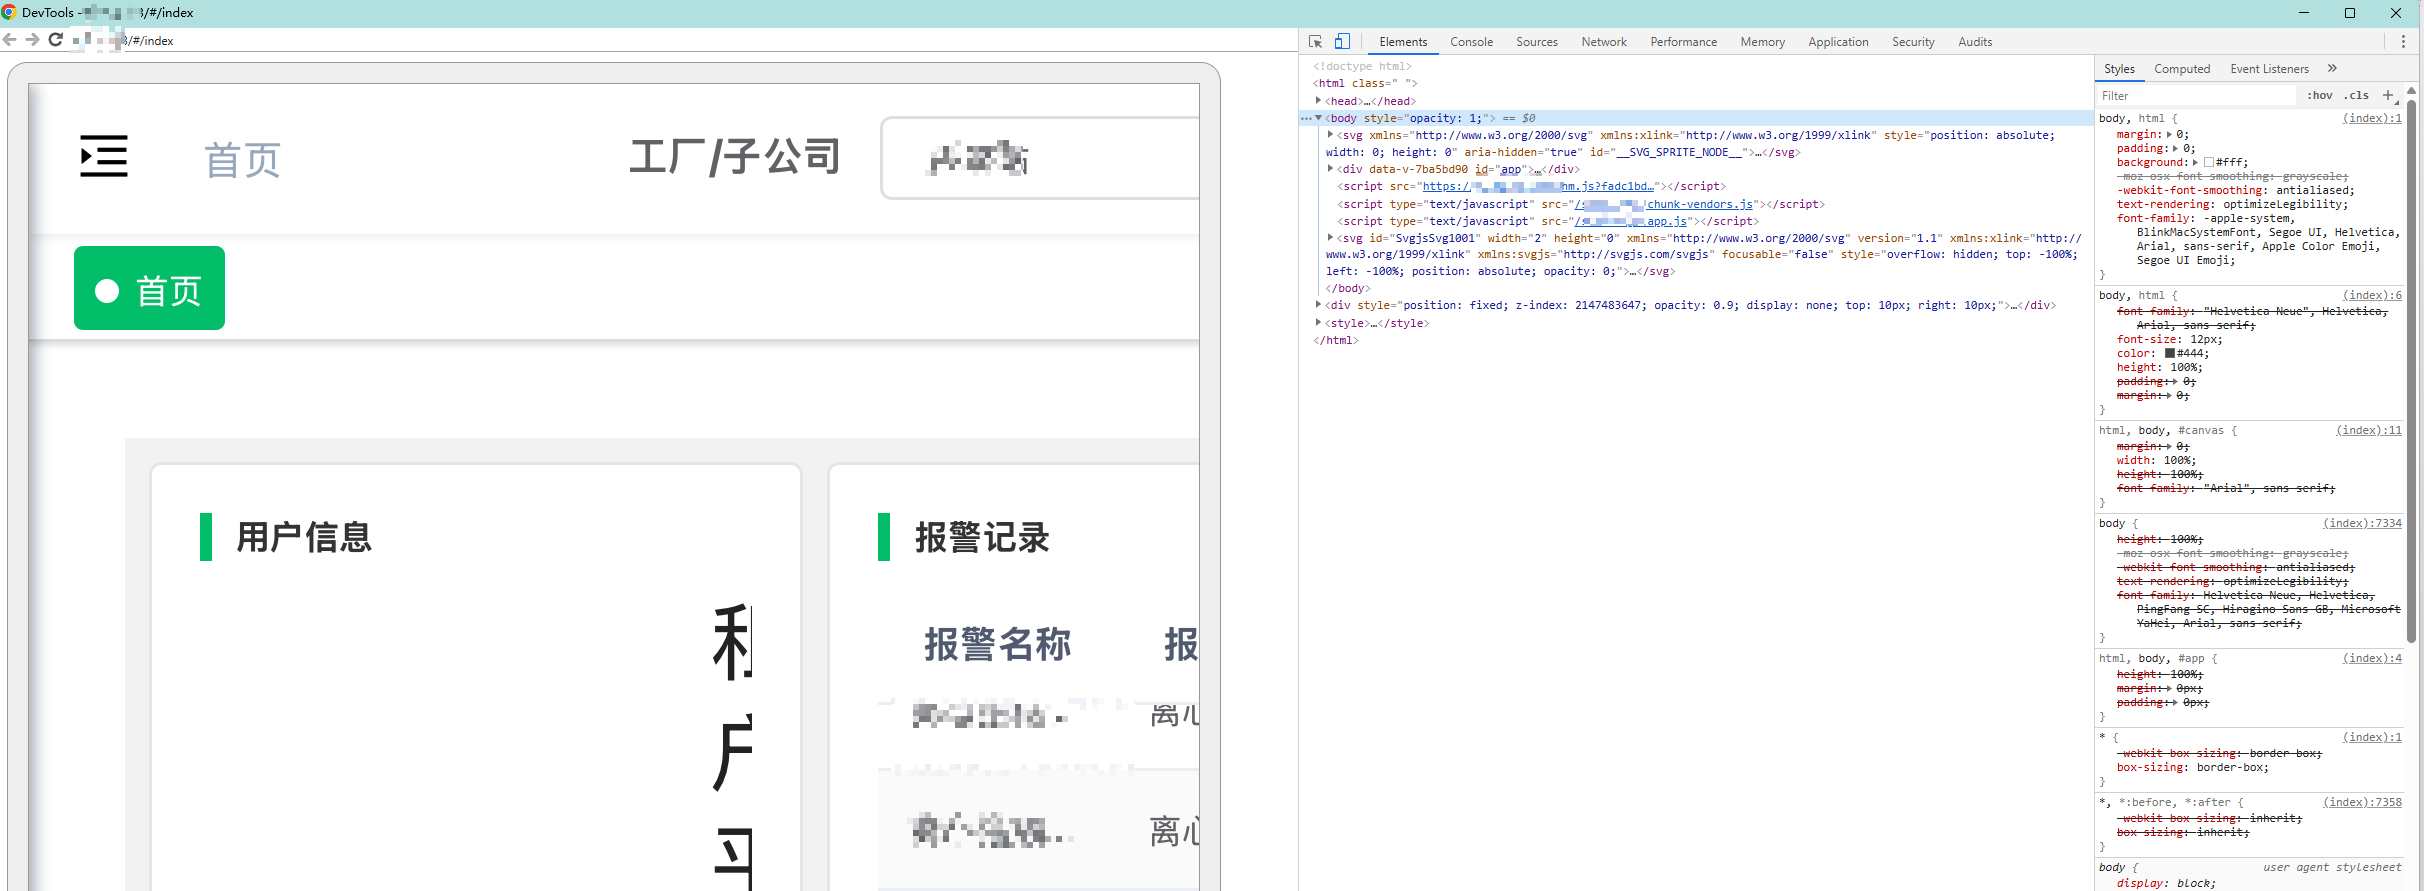Toggle the .cls element classes button

pyautogui.click(x=2357, y=95)
